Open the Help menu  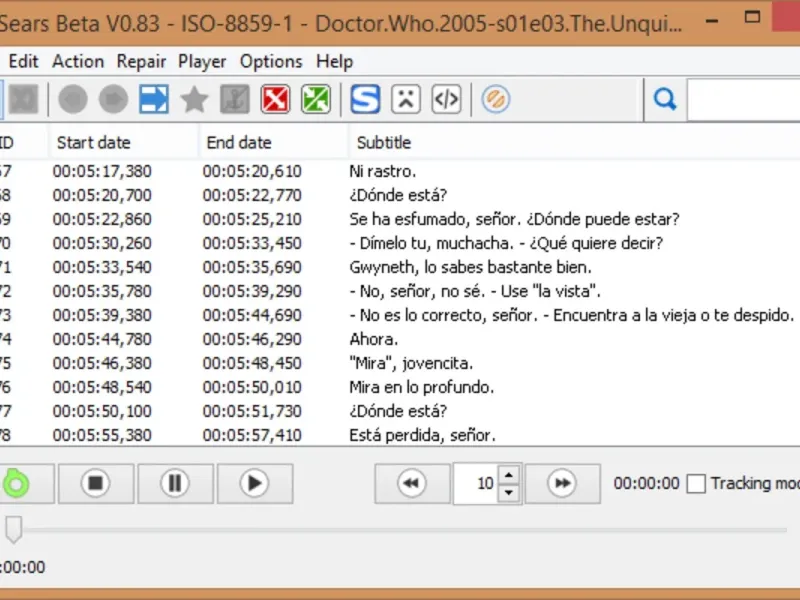pyautogui.click(x=335, y=61)
